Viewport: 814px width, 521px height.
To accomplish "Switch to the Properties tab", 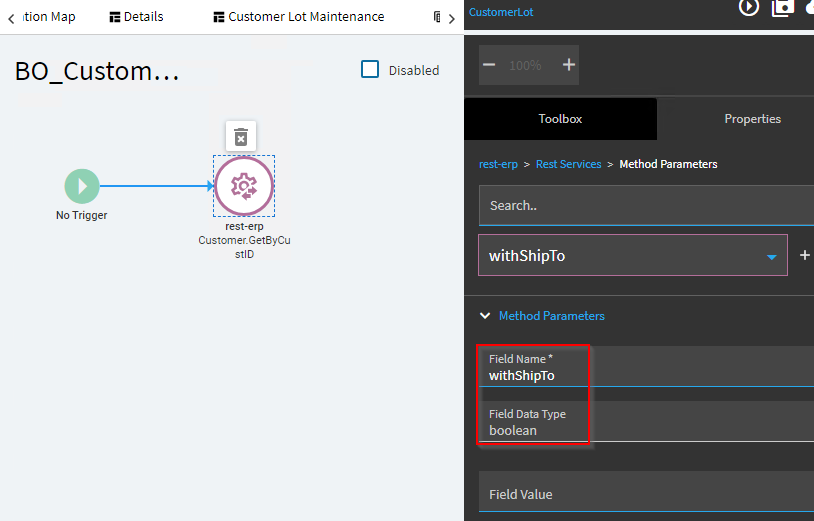I will (752, 119).
